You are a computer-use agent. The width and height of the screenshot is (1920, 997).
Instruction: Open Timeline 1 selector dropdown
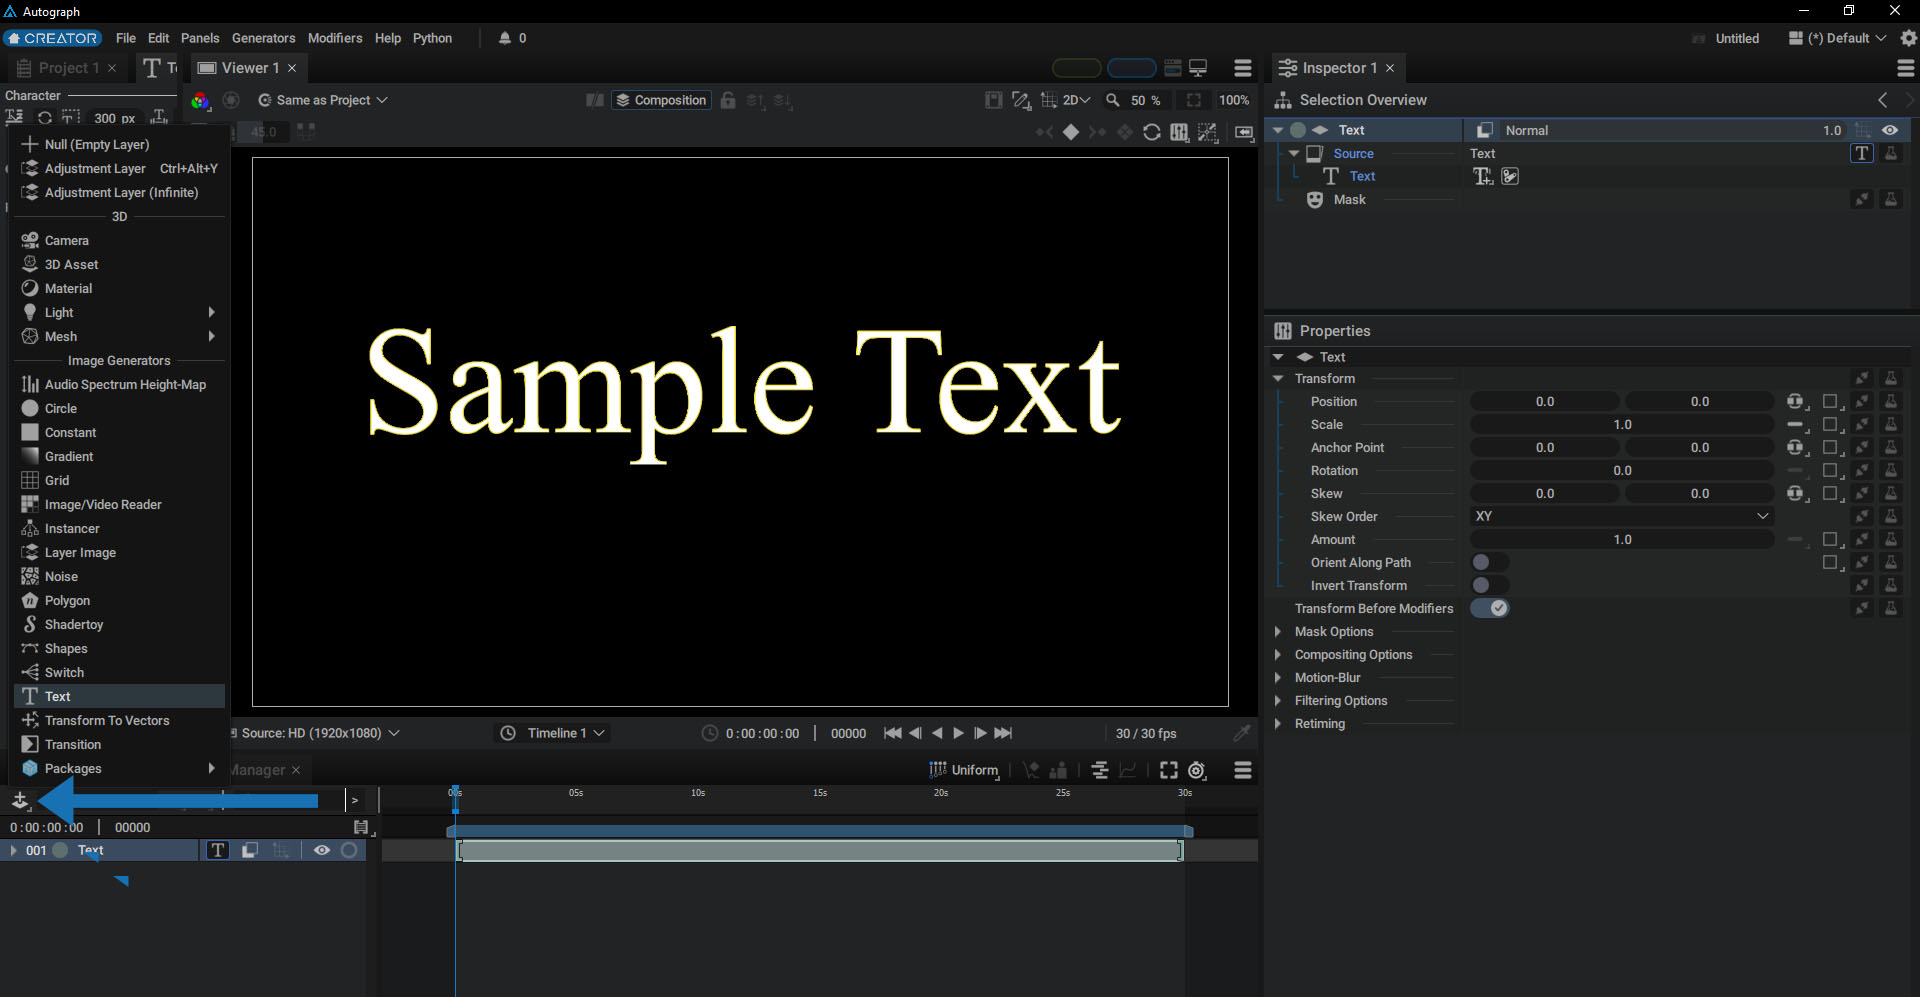(553, 733)
